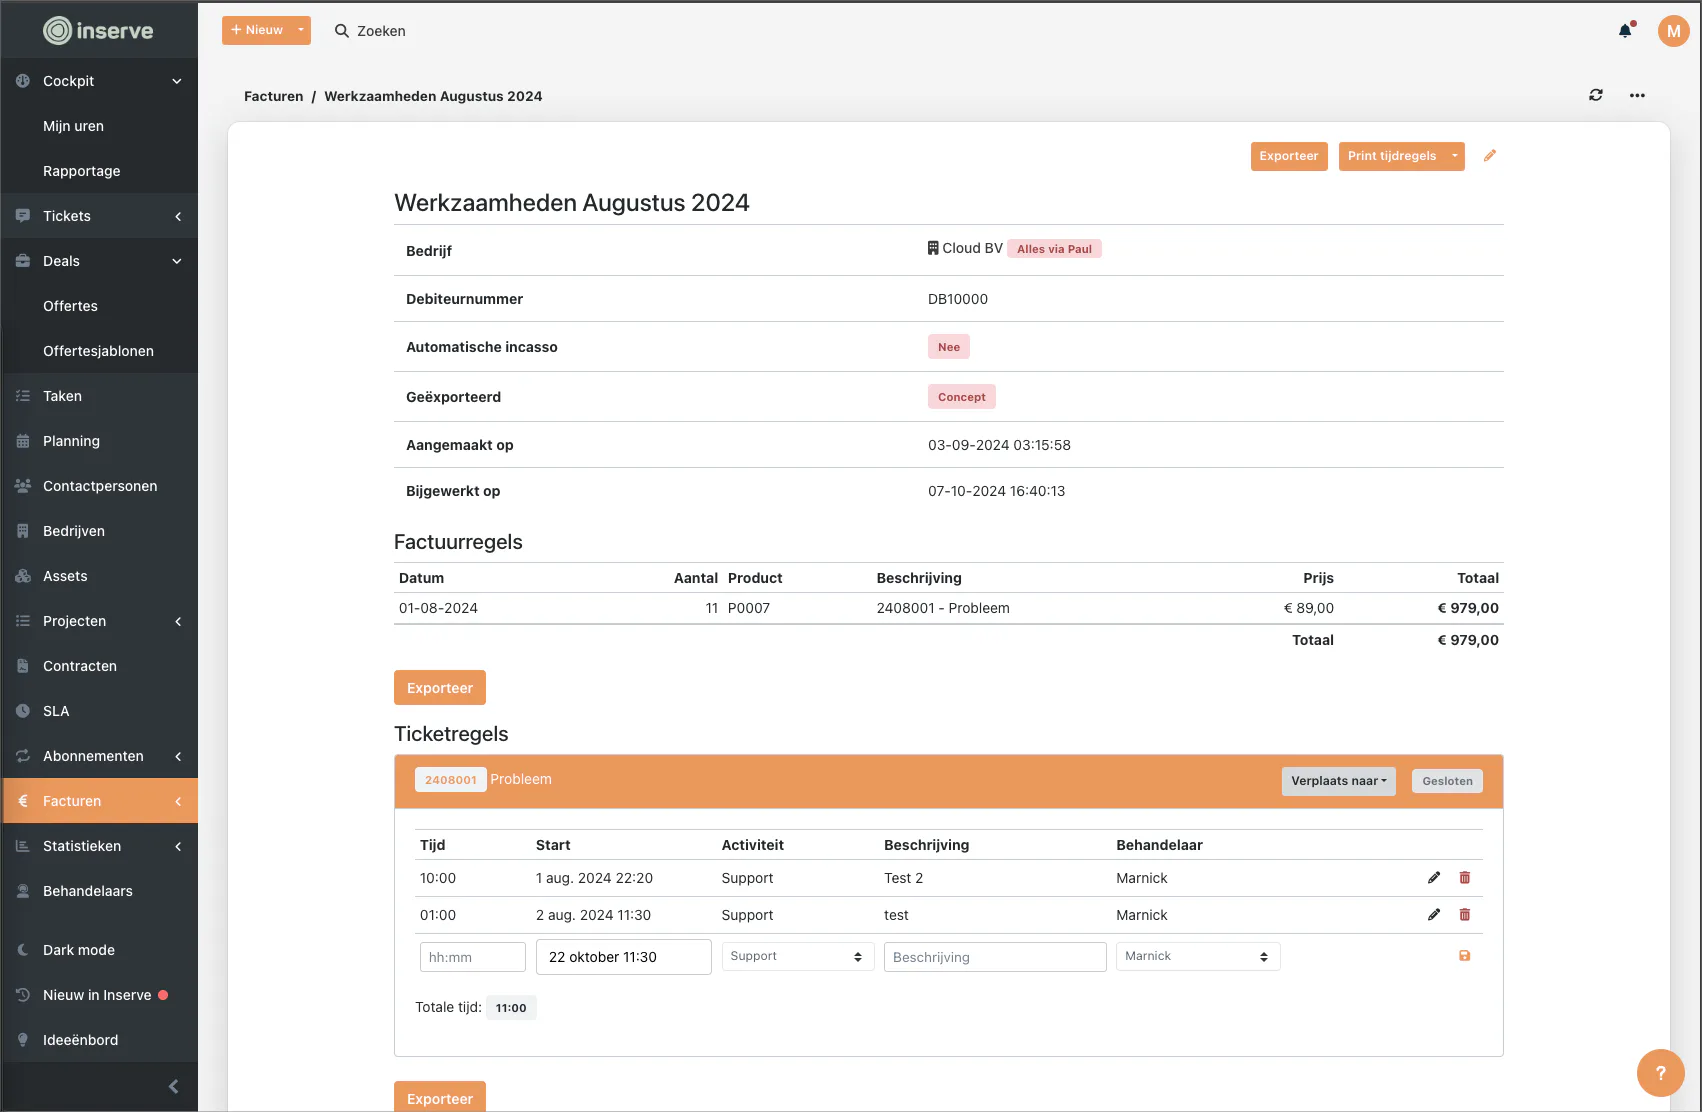Navigate to Contactpersonen

coord(99,486)
